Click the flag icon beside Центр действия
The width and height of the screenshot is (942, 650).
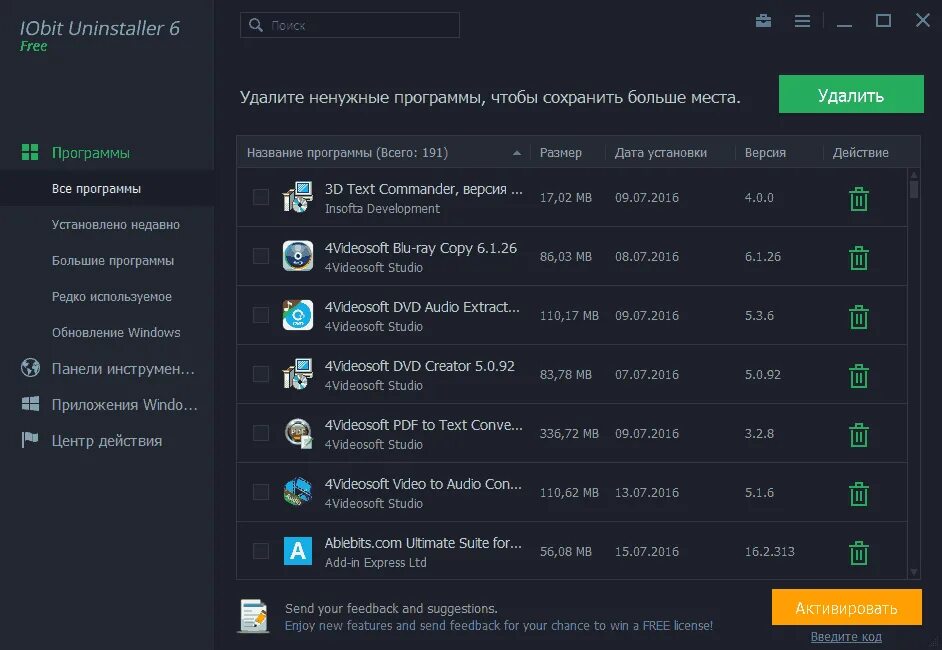click(30, 440)
